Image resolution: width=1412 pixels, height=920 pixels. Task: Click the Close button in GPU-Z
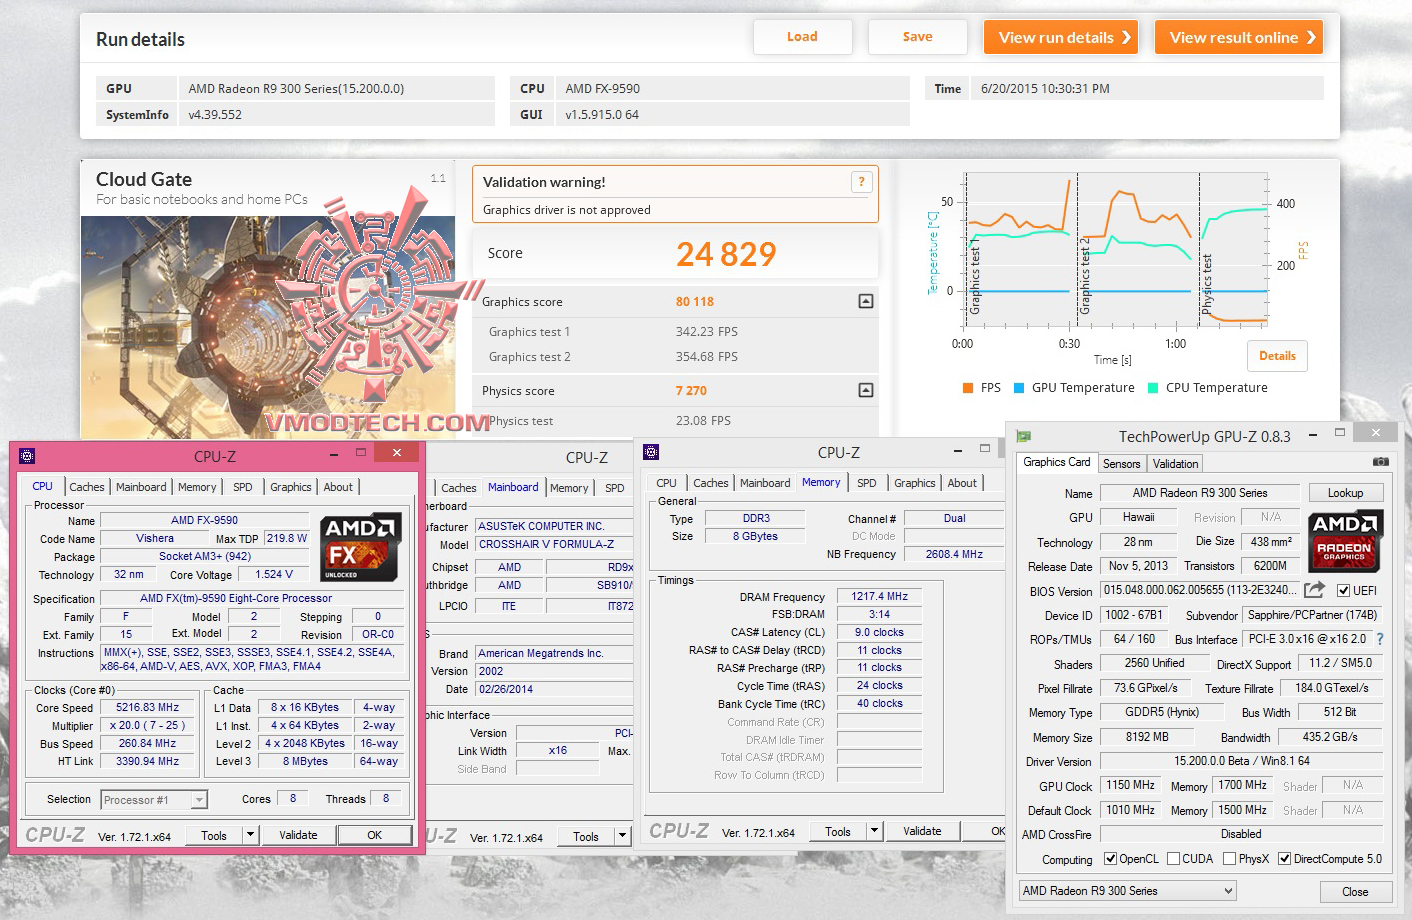[x=1355, y=892]
